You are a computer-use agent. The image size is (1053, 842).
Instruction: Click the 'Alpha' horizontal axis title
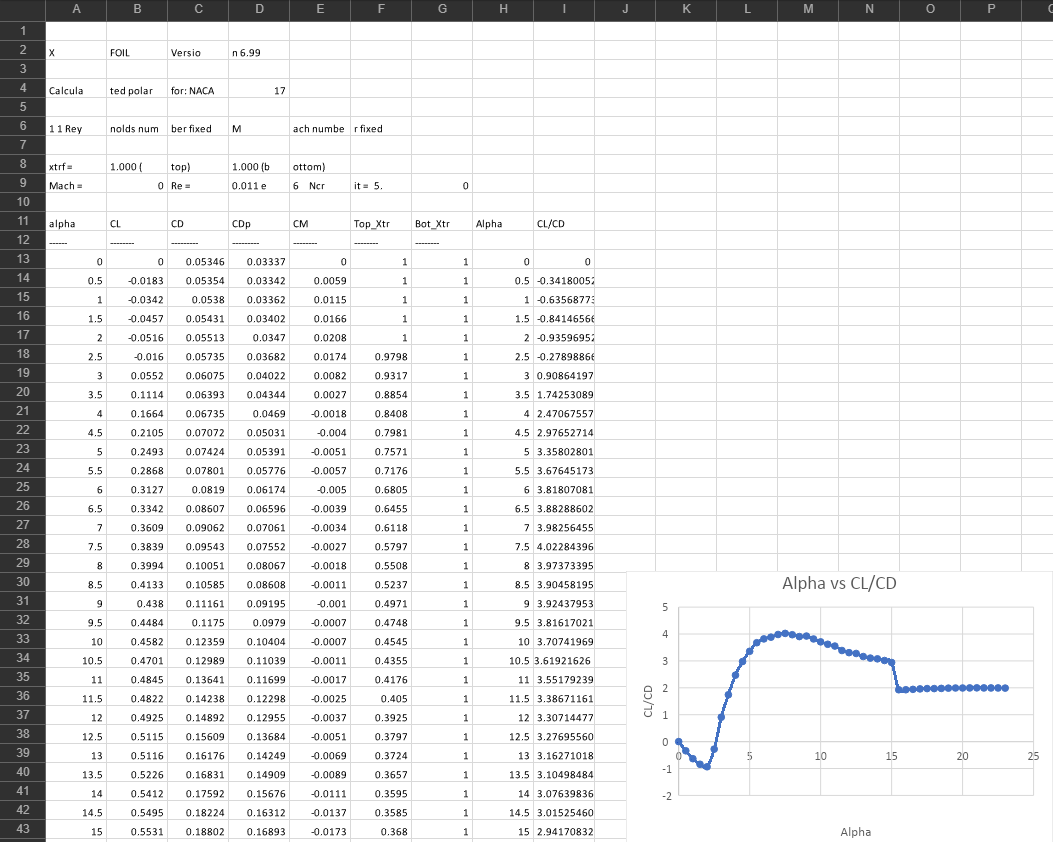point(855,831)
